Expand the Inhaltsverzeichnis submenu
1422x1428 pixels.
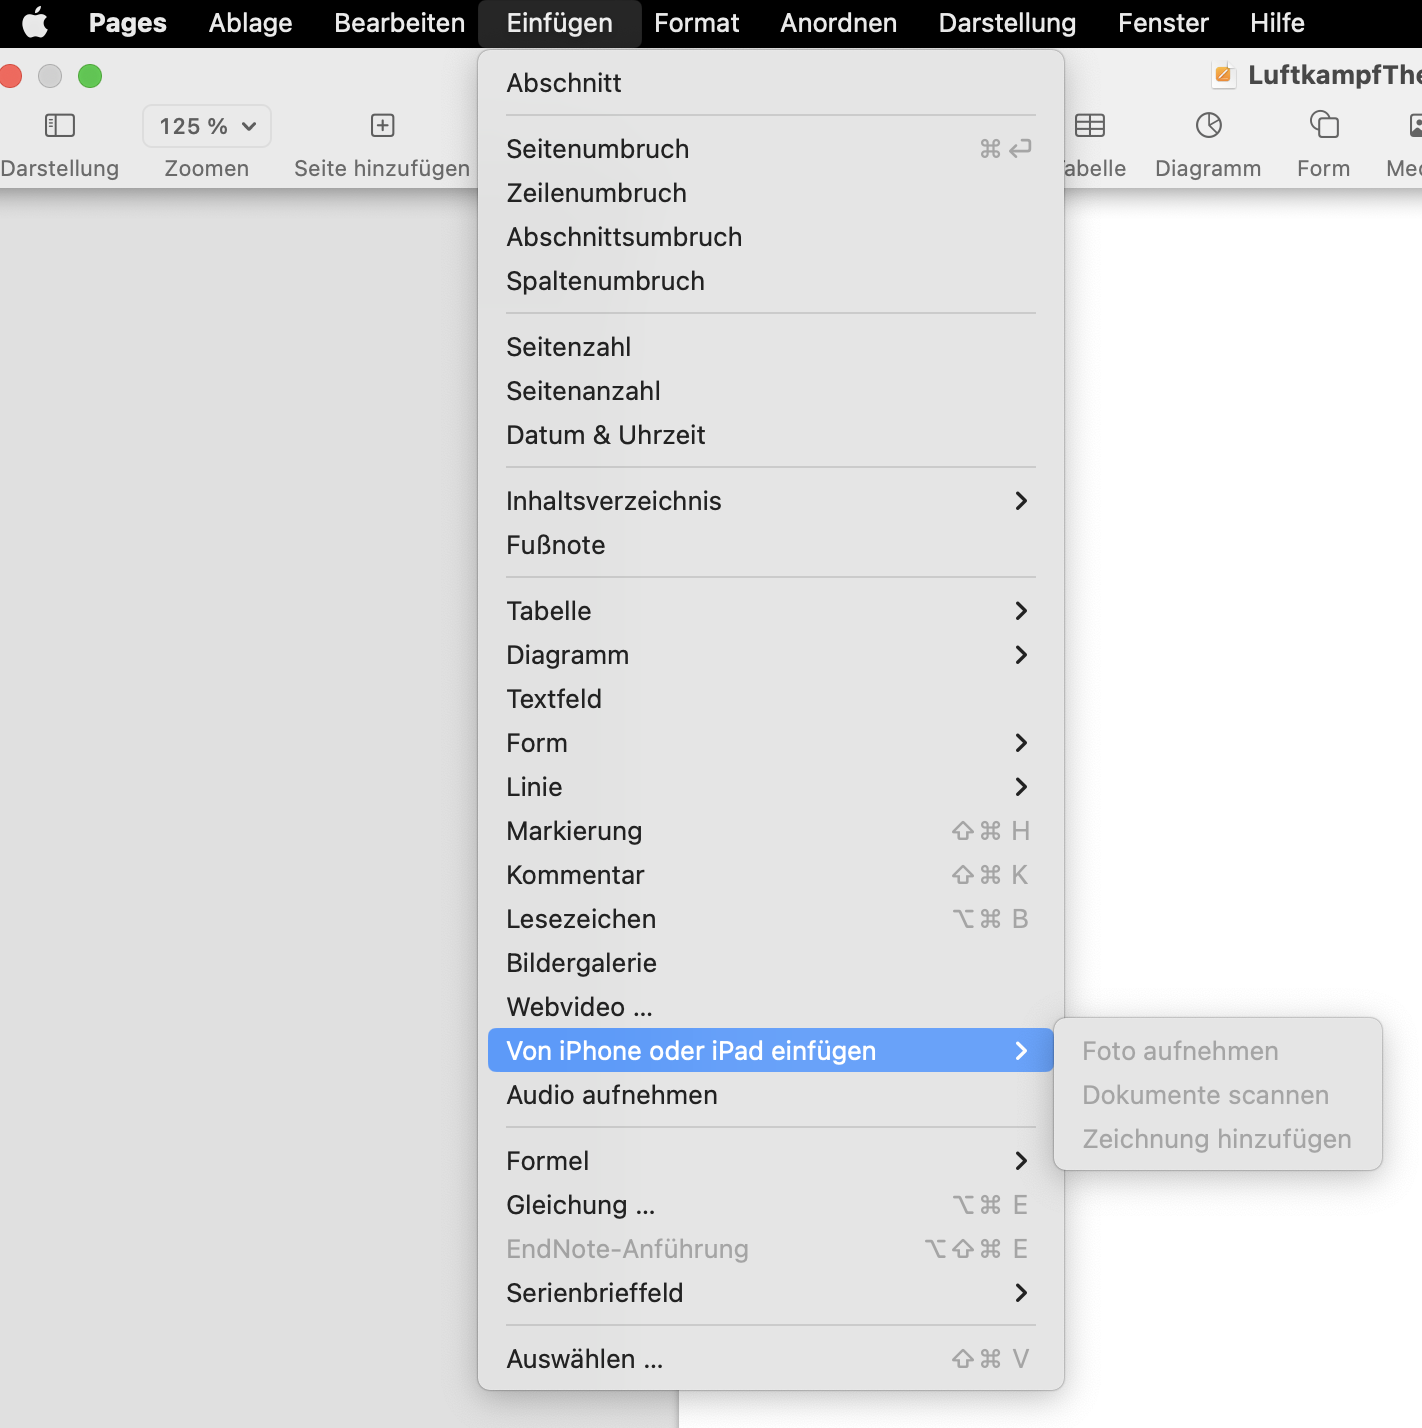[770, 501]
